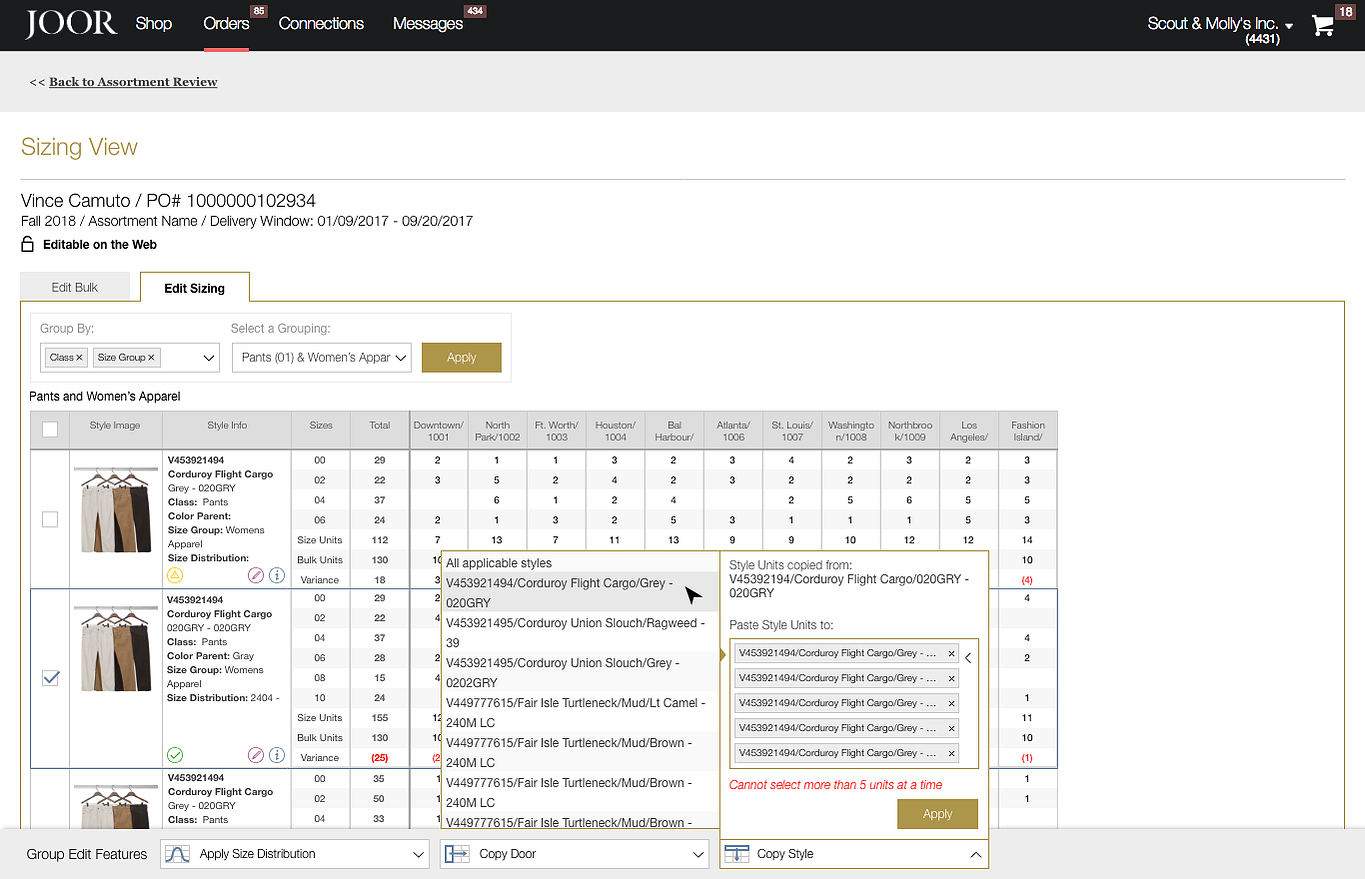Go to the Shop menu

point(154,23)
